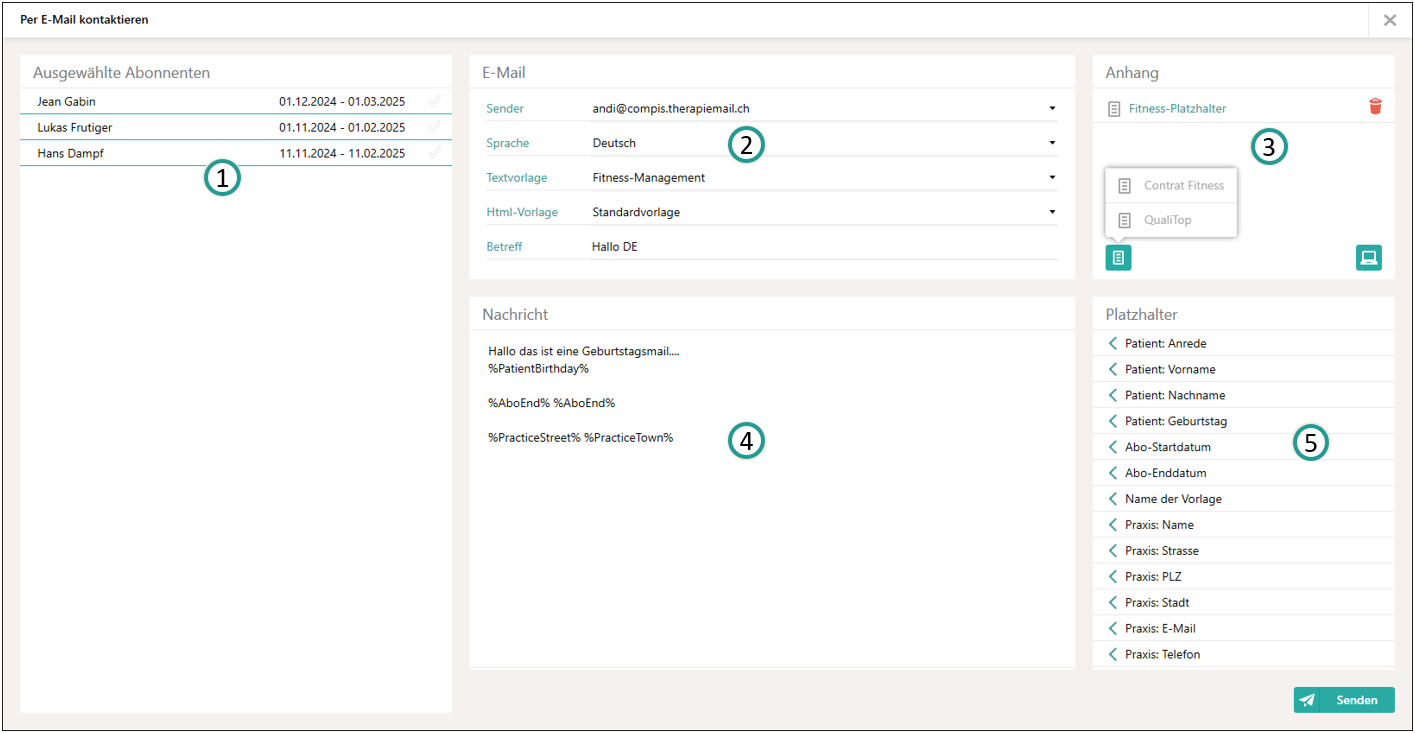Insert placeholder arrow for Abo-Startdatum

point(1113,447)
